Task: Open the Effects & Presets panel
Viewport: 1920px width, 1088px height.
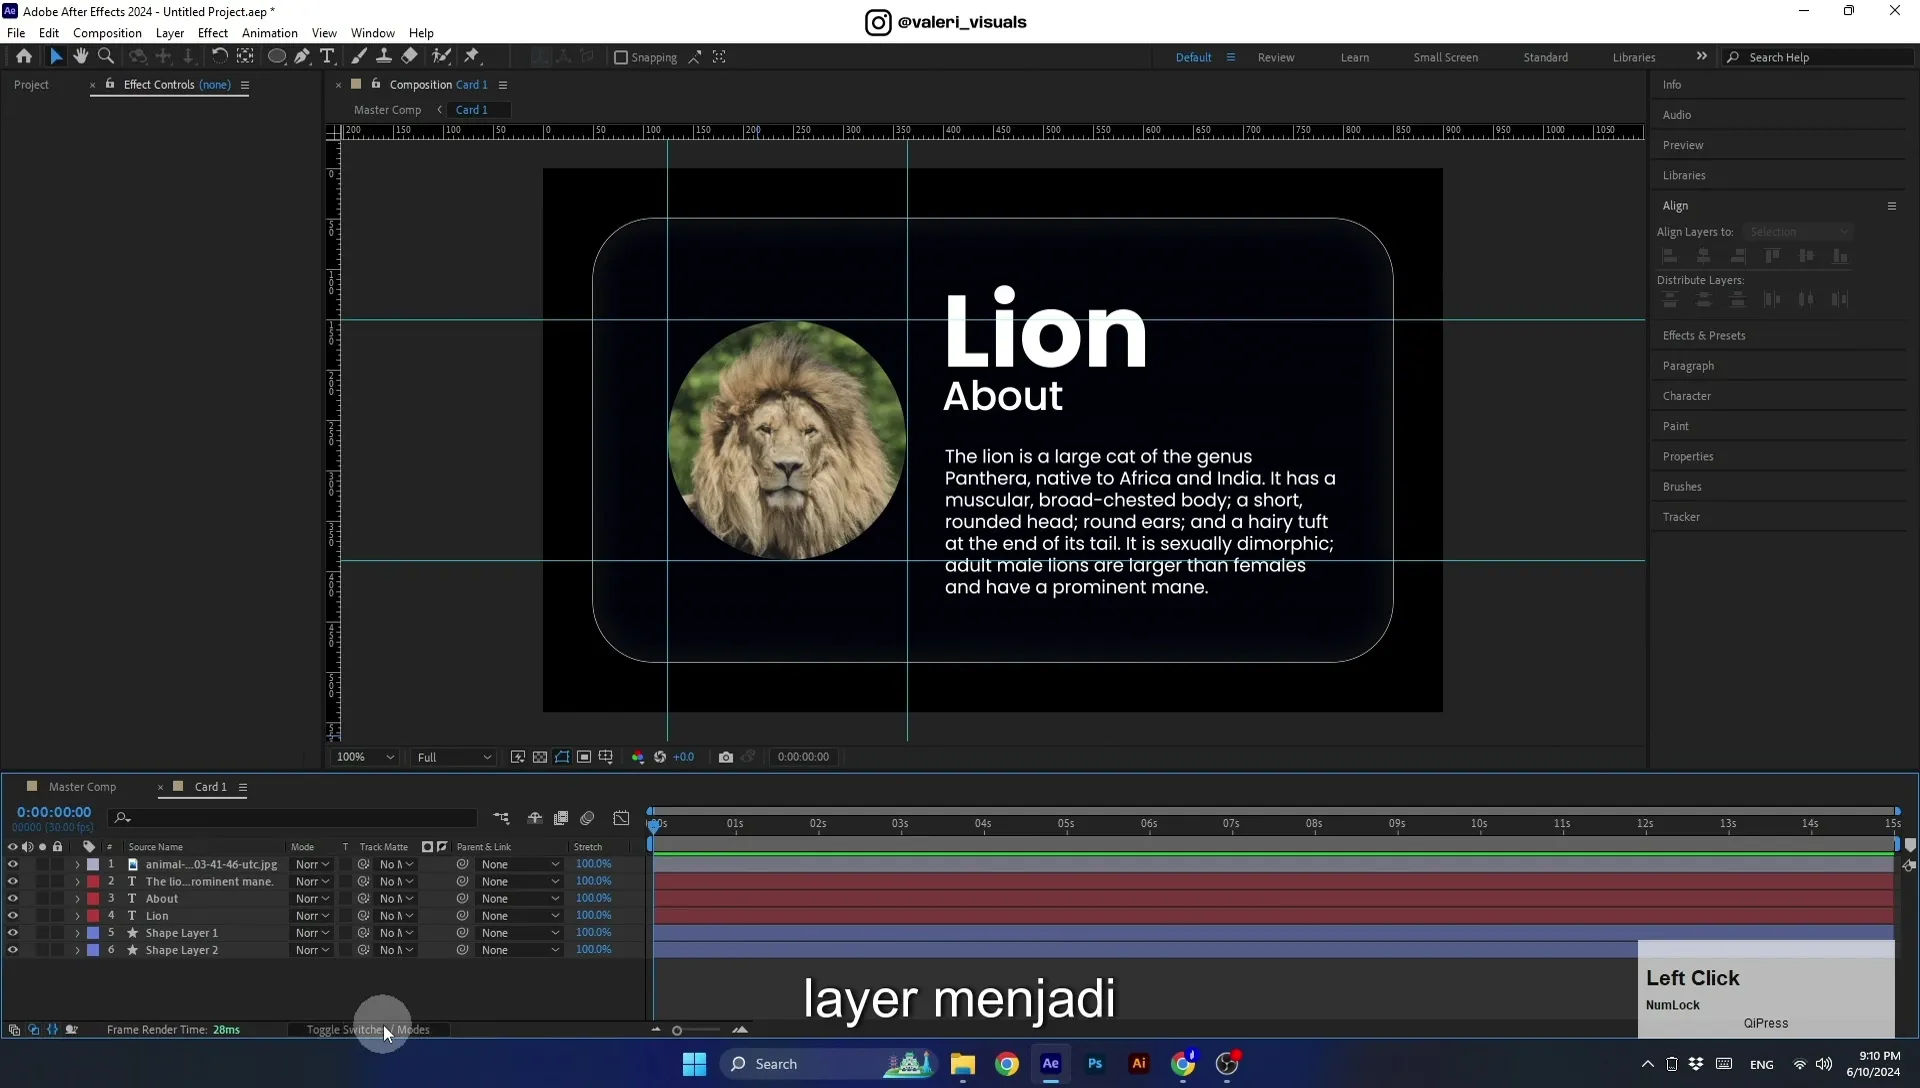Action: [1704, 336]
